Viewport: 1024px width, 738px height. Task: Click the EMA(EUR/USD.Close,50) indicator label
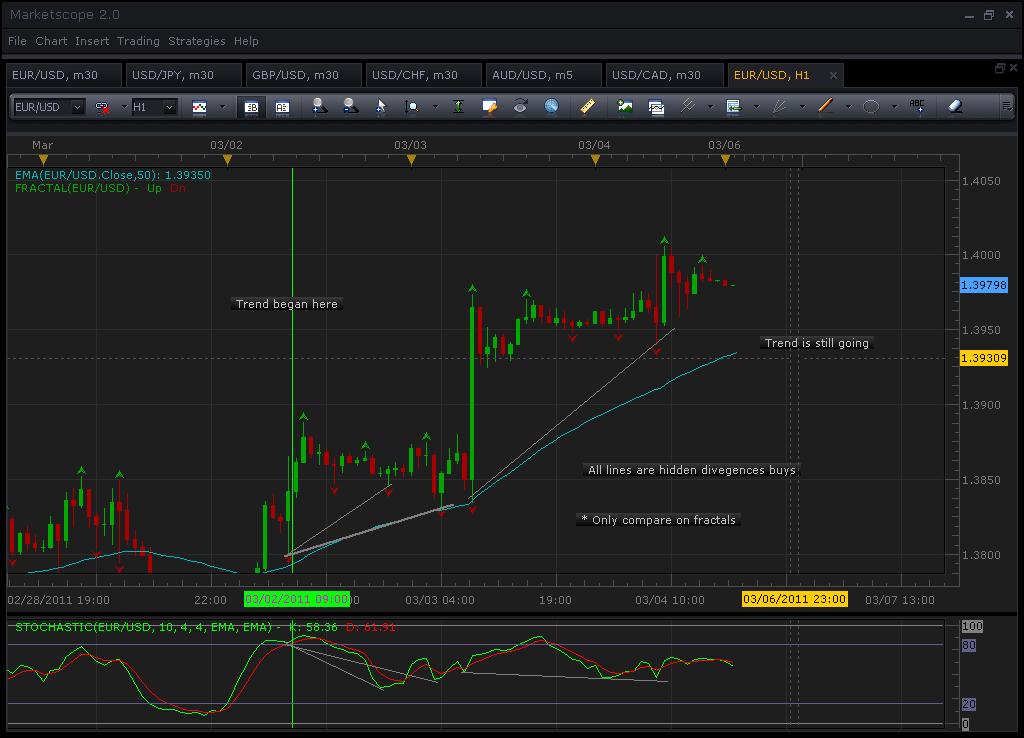(x=112, y=175)
